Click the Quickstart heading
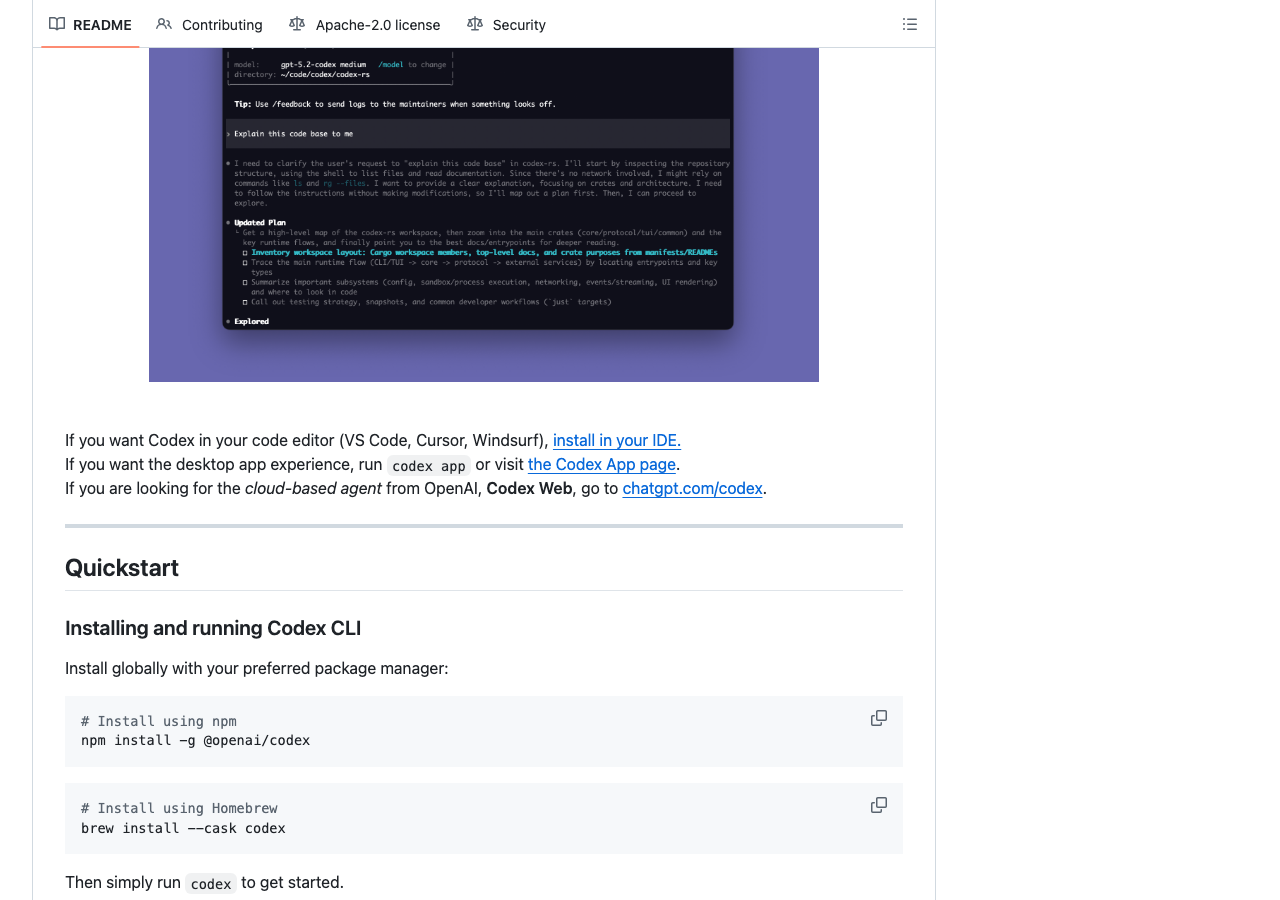 121,567
